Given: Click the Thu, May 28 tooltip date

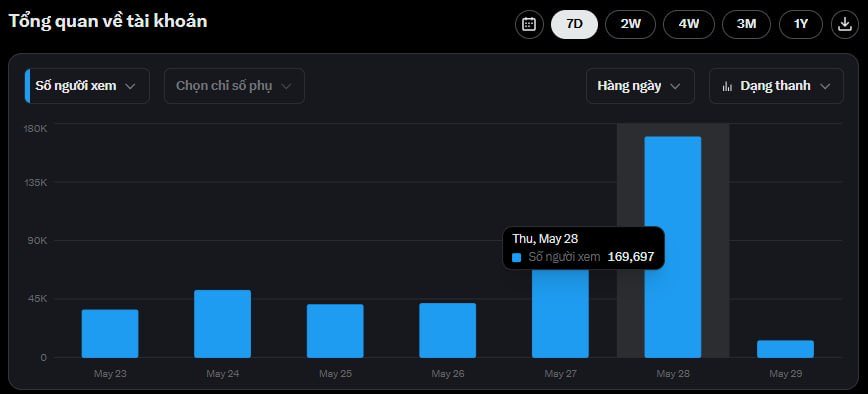Looking at the screenshot, I should [545, 239].
